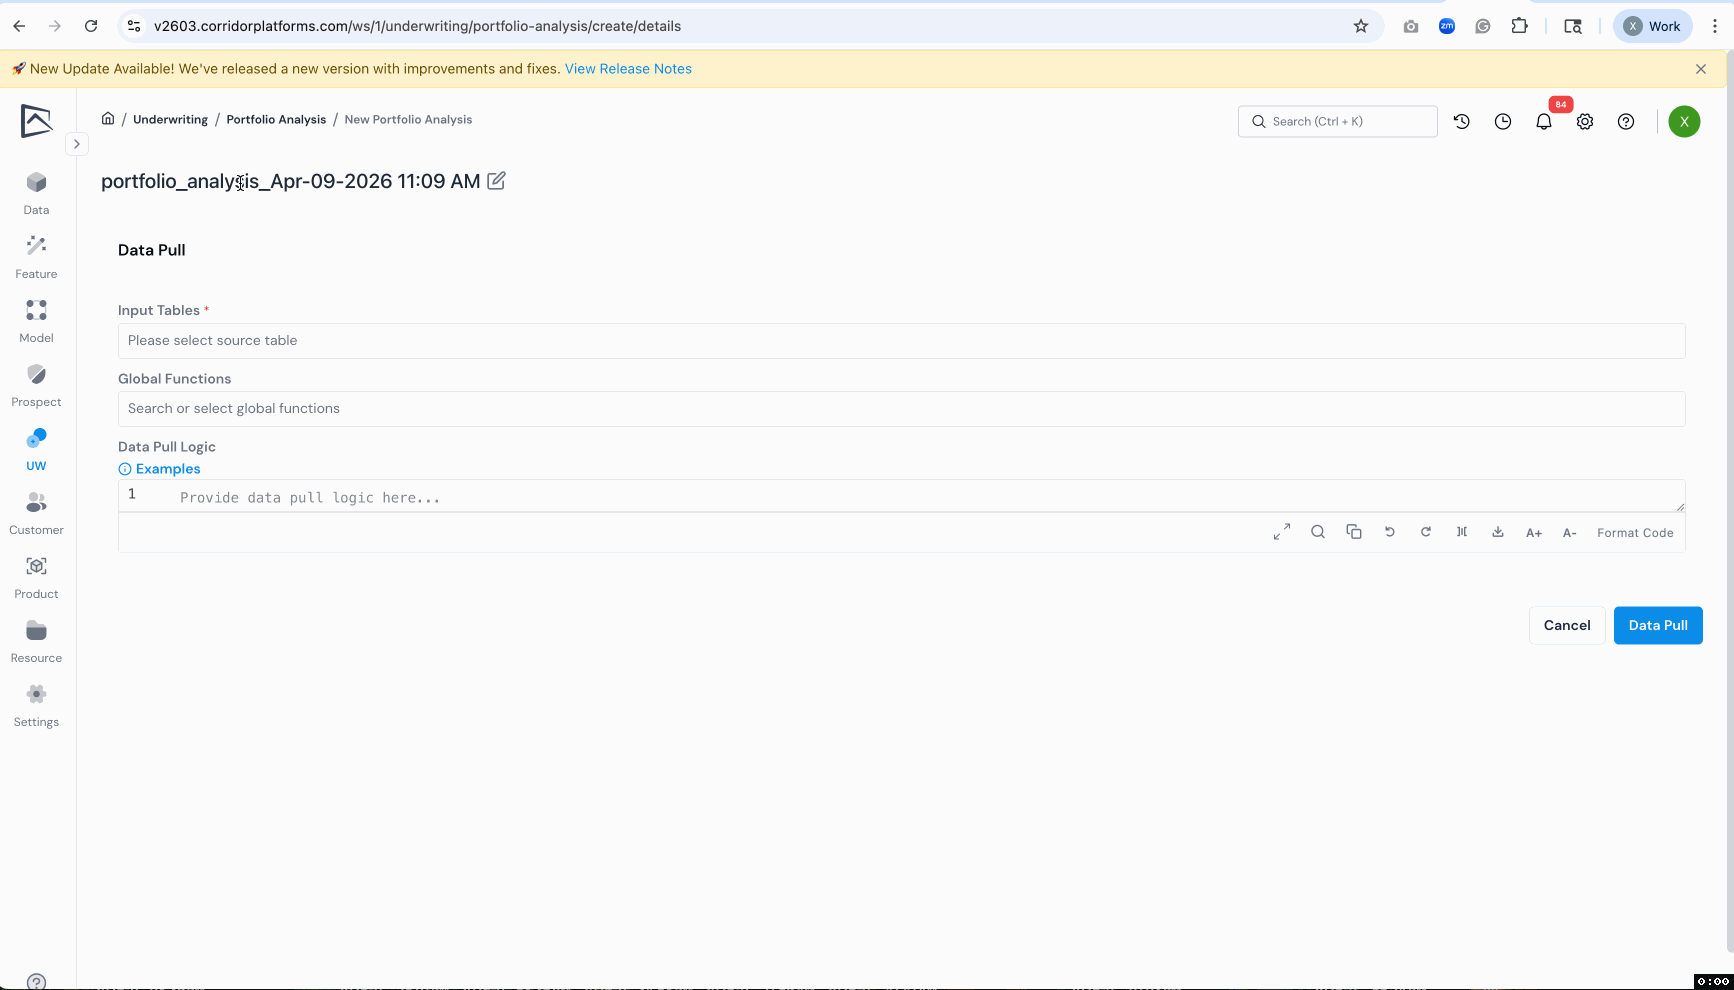
Task: Search within the code editor
Action: pyautogui.click(x=1318, y=532)
